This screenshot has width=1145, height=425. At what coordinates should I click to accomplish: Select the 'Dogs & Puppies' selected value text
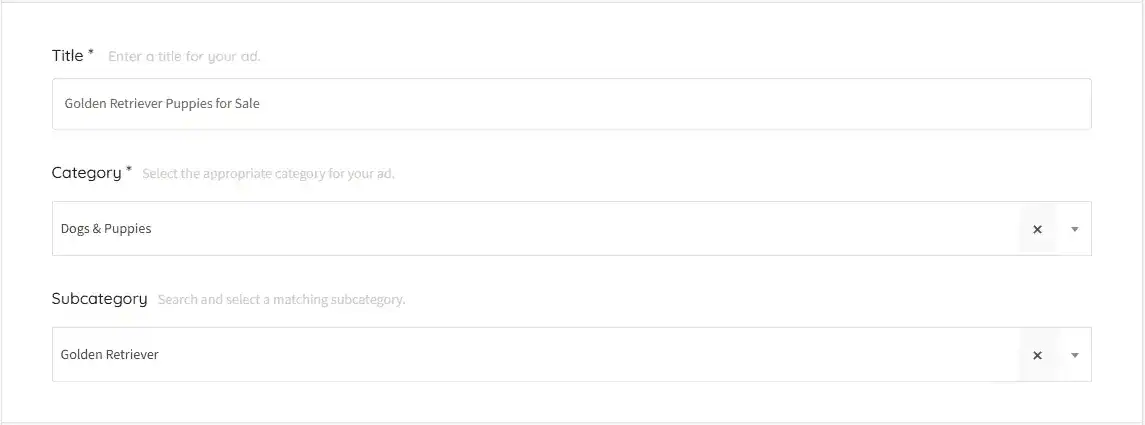coord(106,229)
